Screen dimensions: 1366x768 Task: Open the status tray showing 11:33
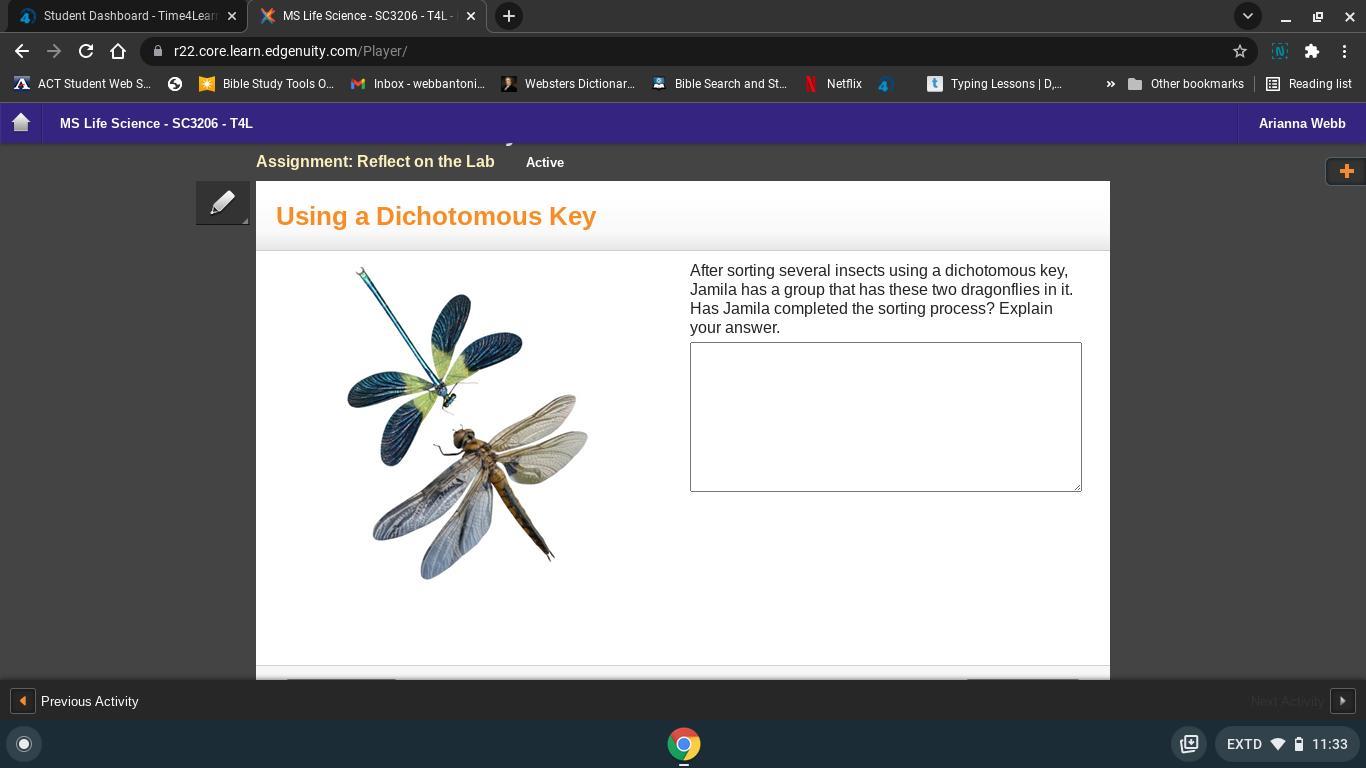[x=1286, y=744]
